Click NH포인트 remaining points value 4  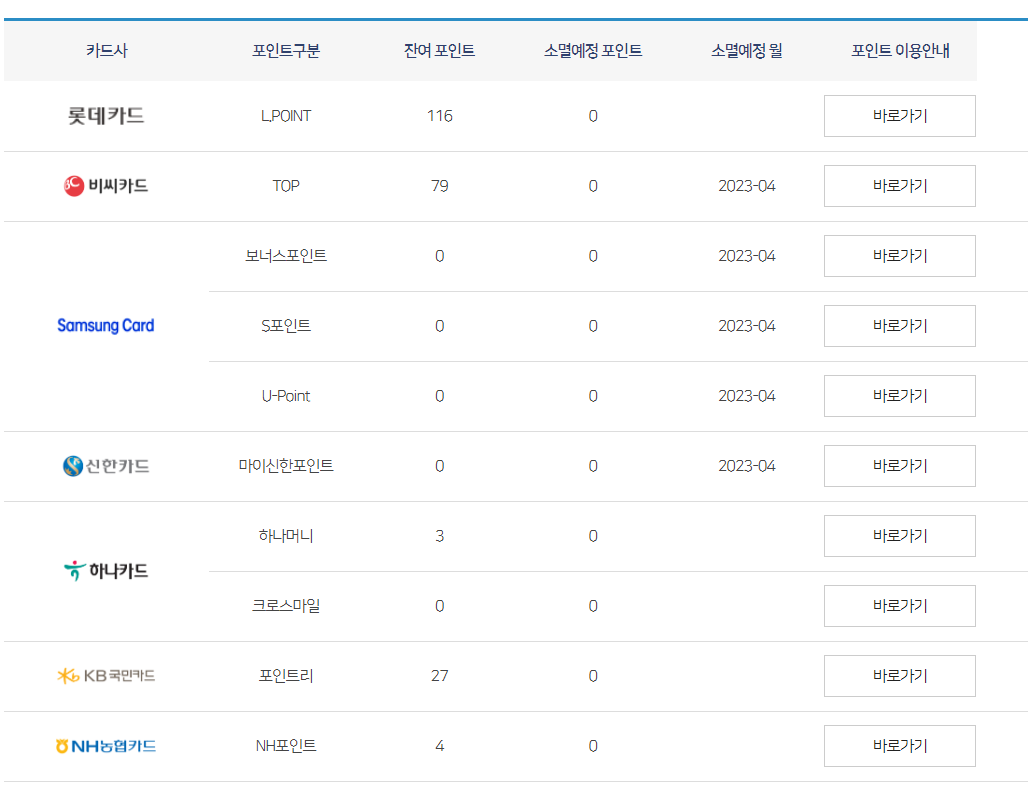(x=439, y=745)
